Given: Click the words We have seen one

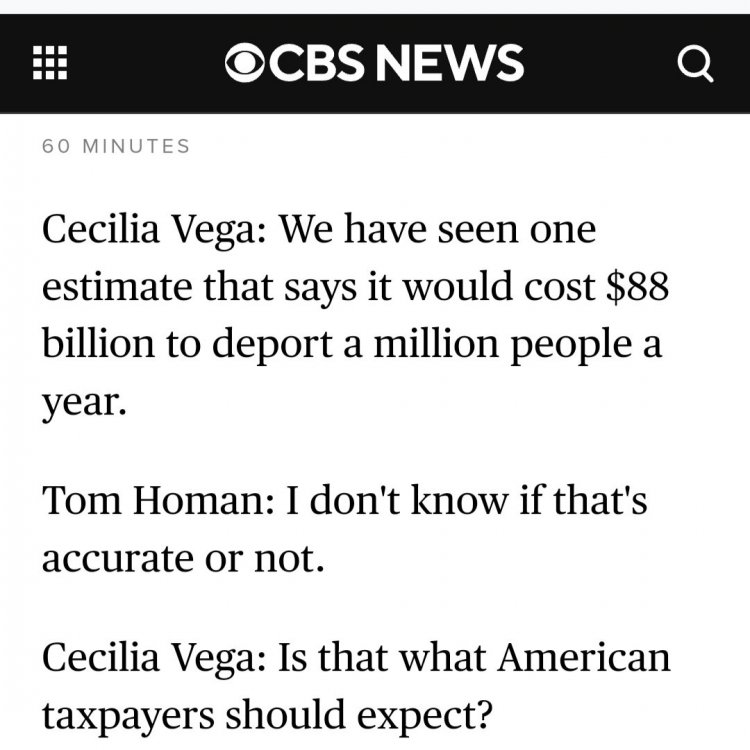Looking at the screenshot, I should click(436, 232).
